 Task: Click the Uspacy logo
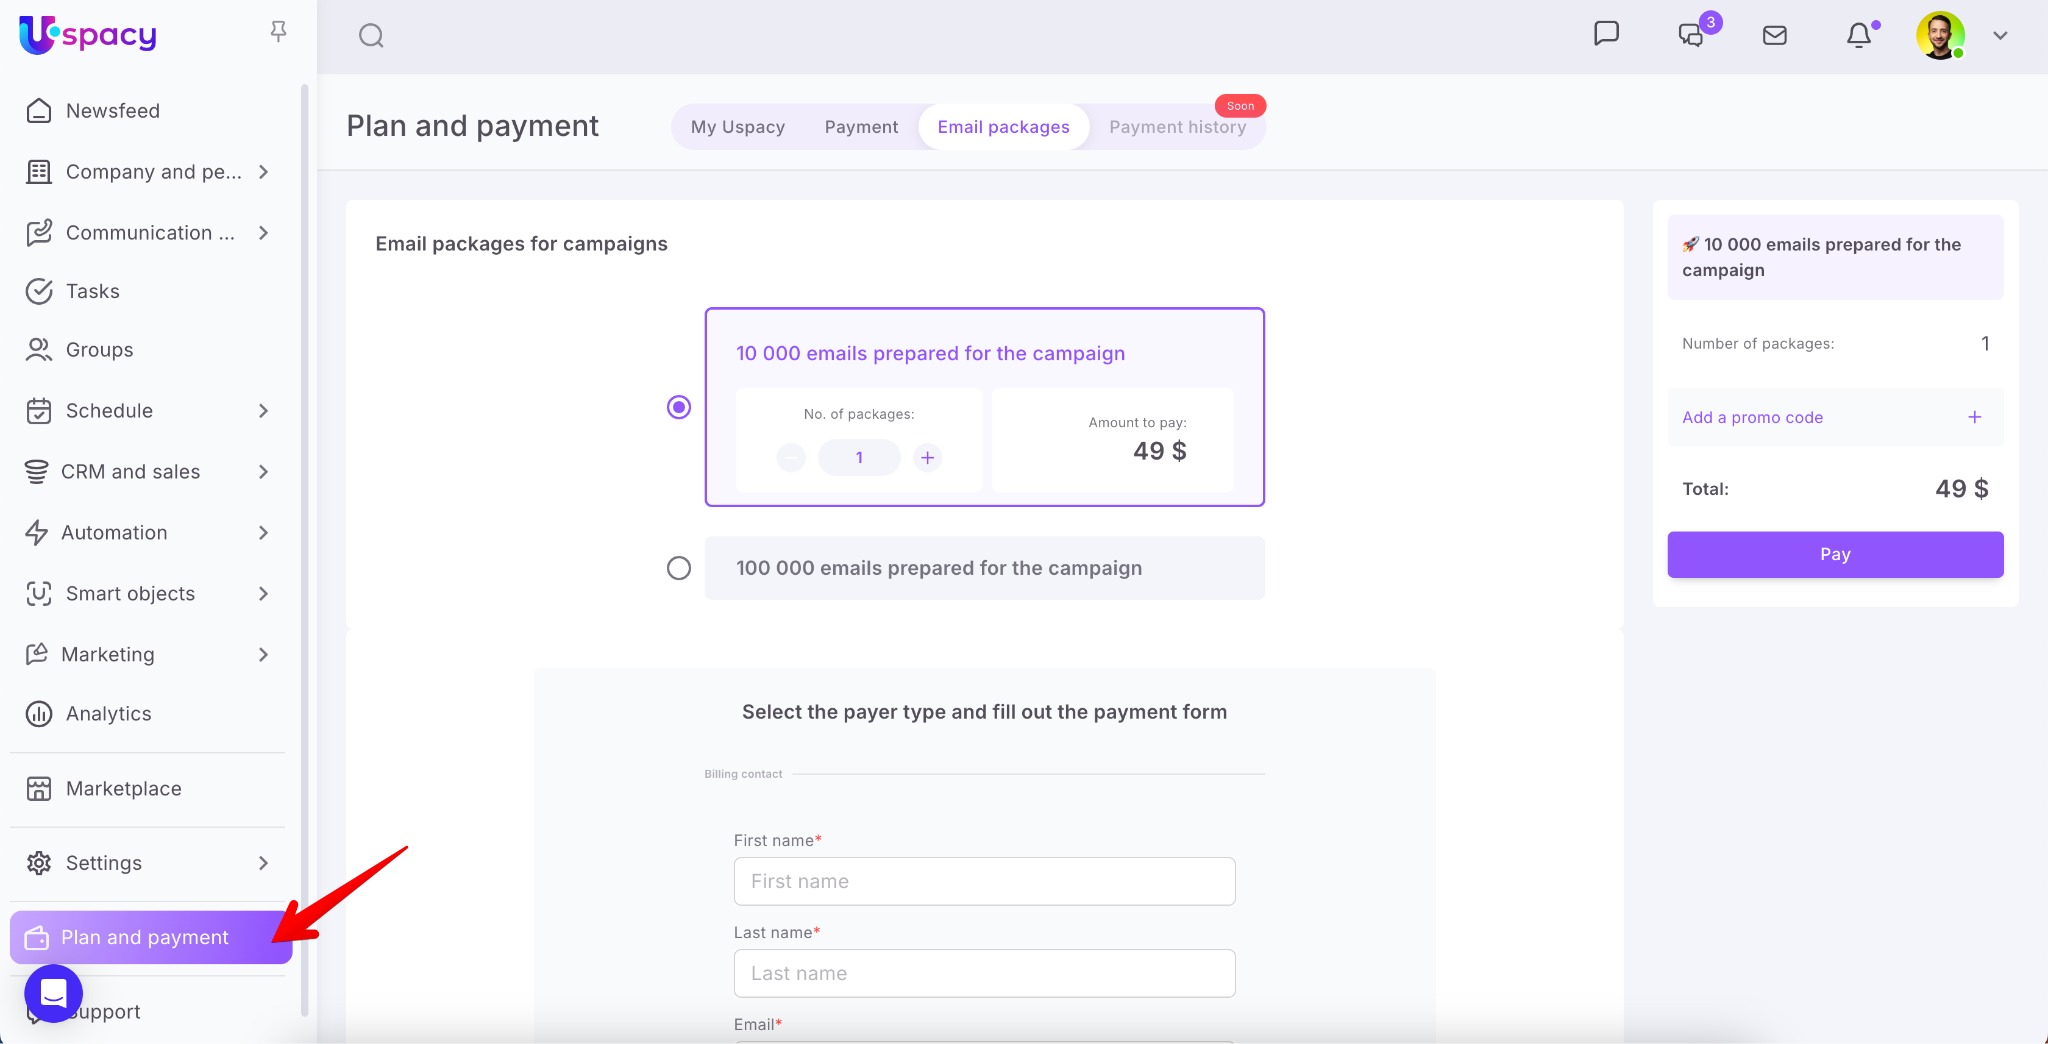click(88, 35)
